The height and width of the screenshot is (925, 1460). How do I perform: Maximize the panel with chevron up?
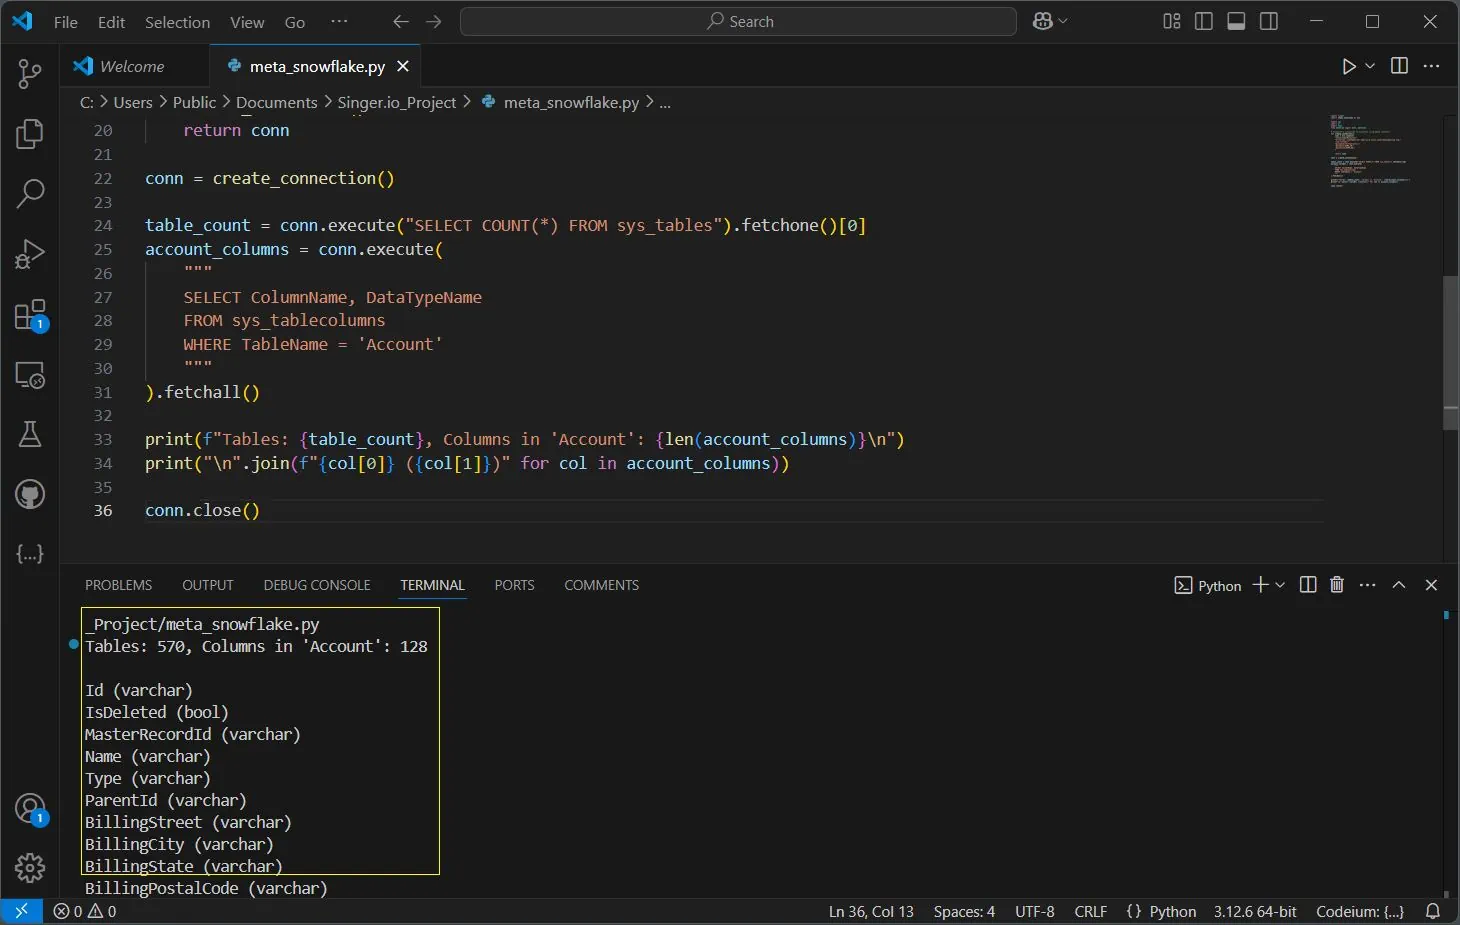(x=1399, y=585)
